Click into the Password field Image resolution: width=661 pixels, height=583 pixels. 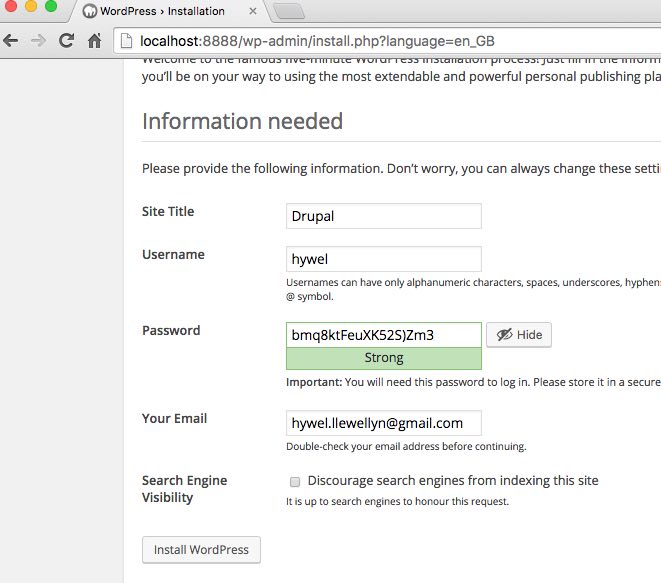point(384,335)
